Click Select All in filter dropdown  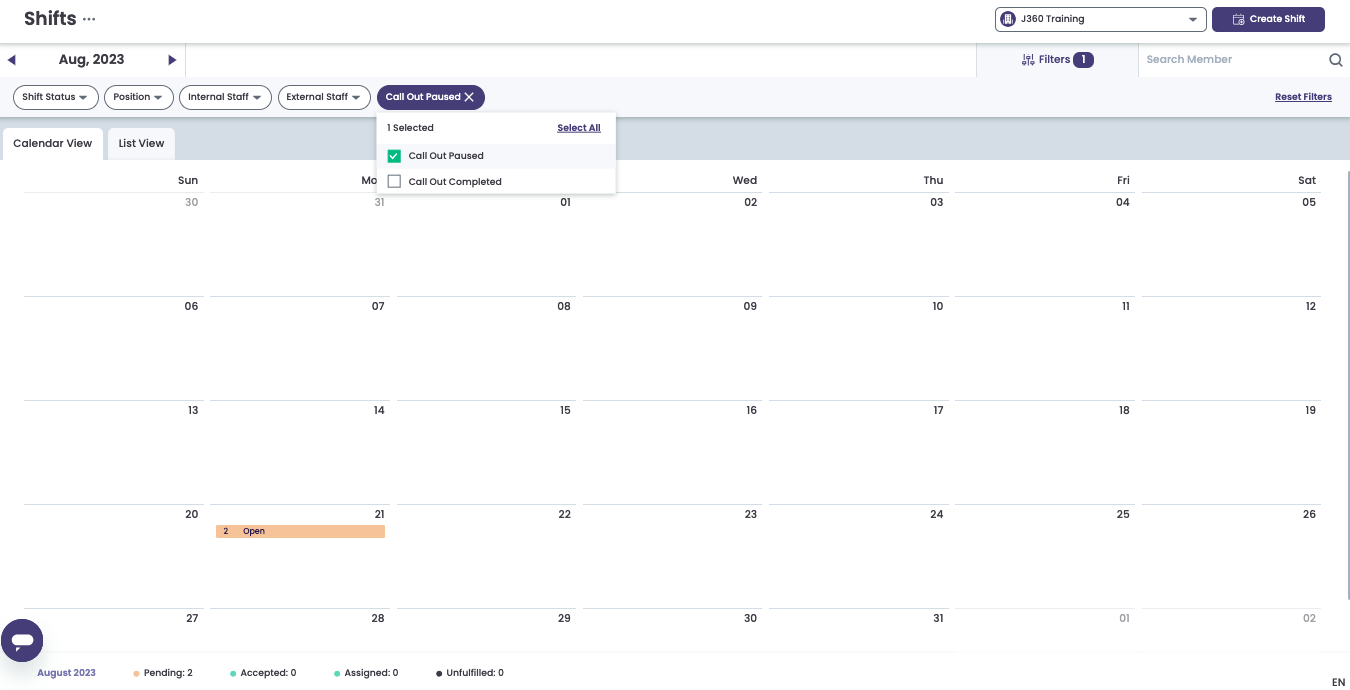579,128
